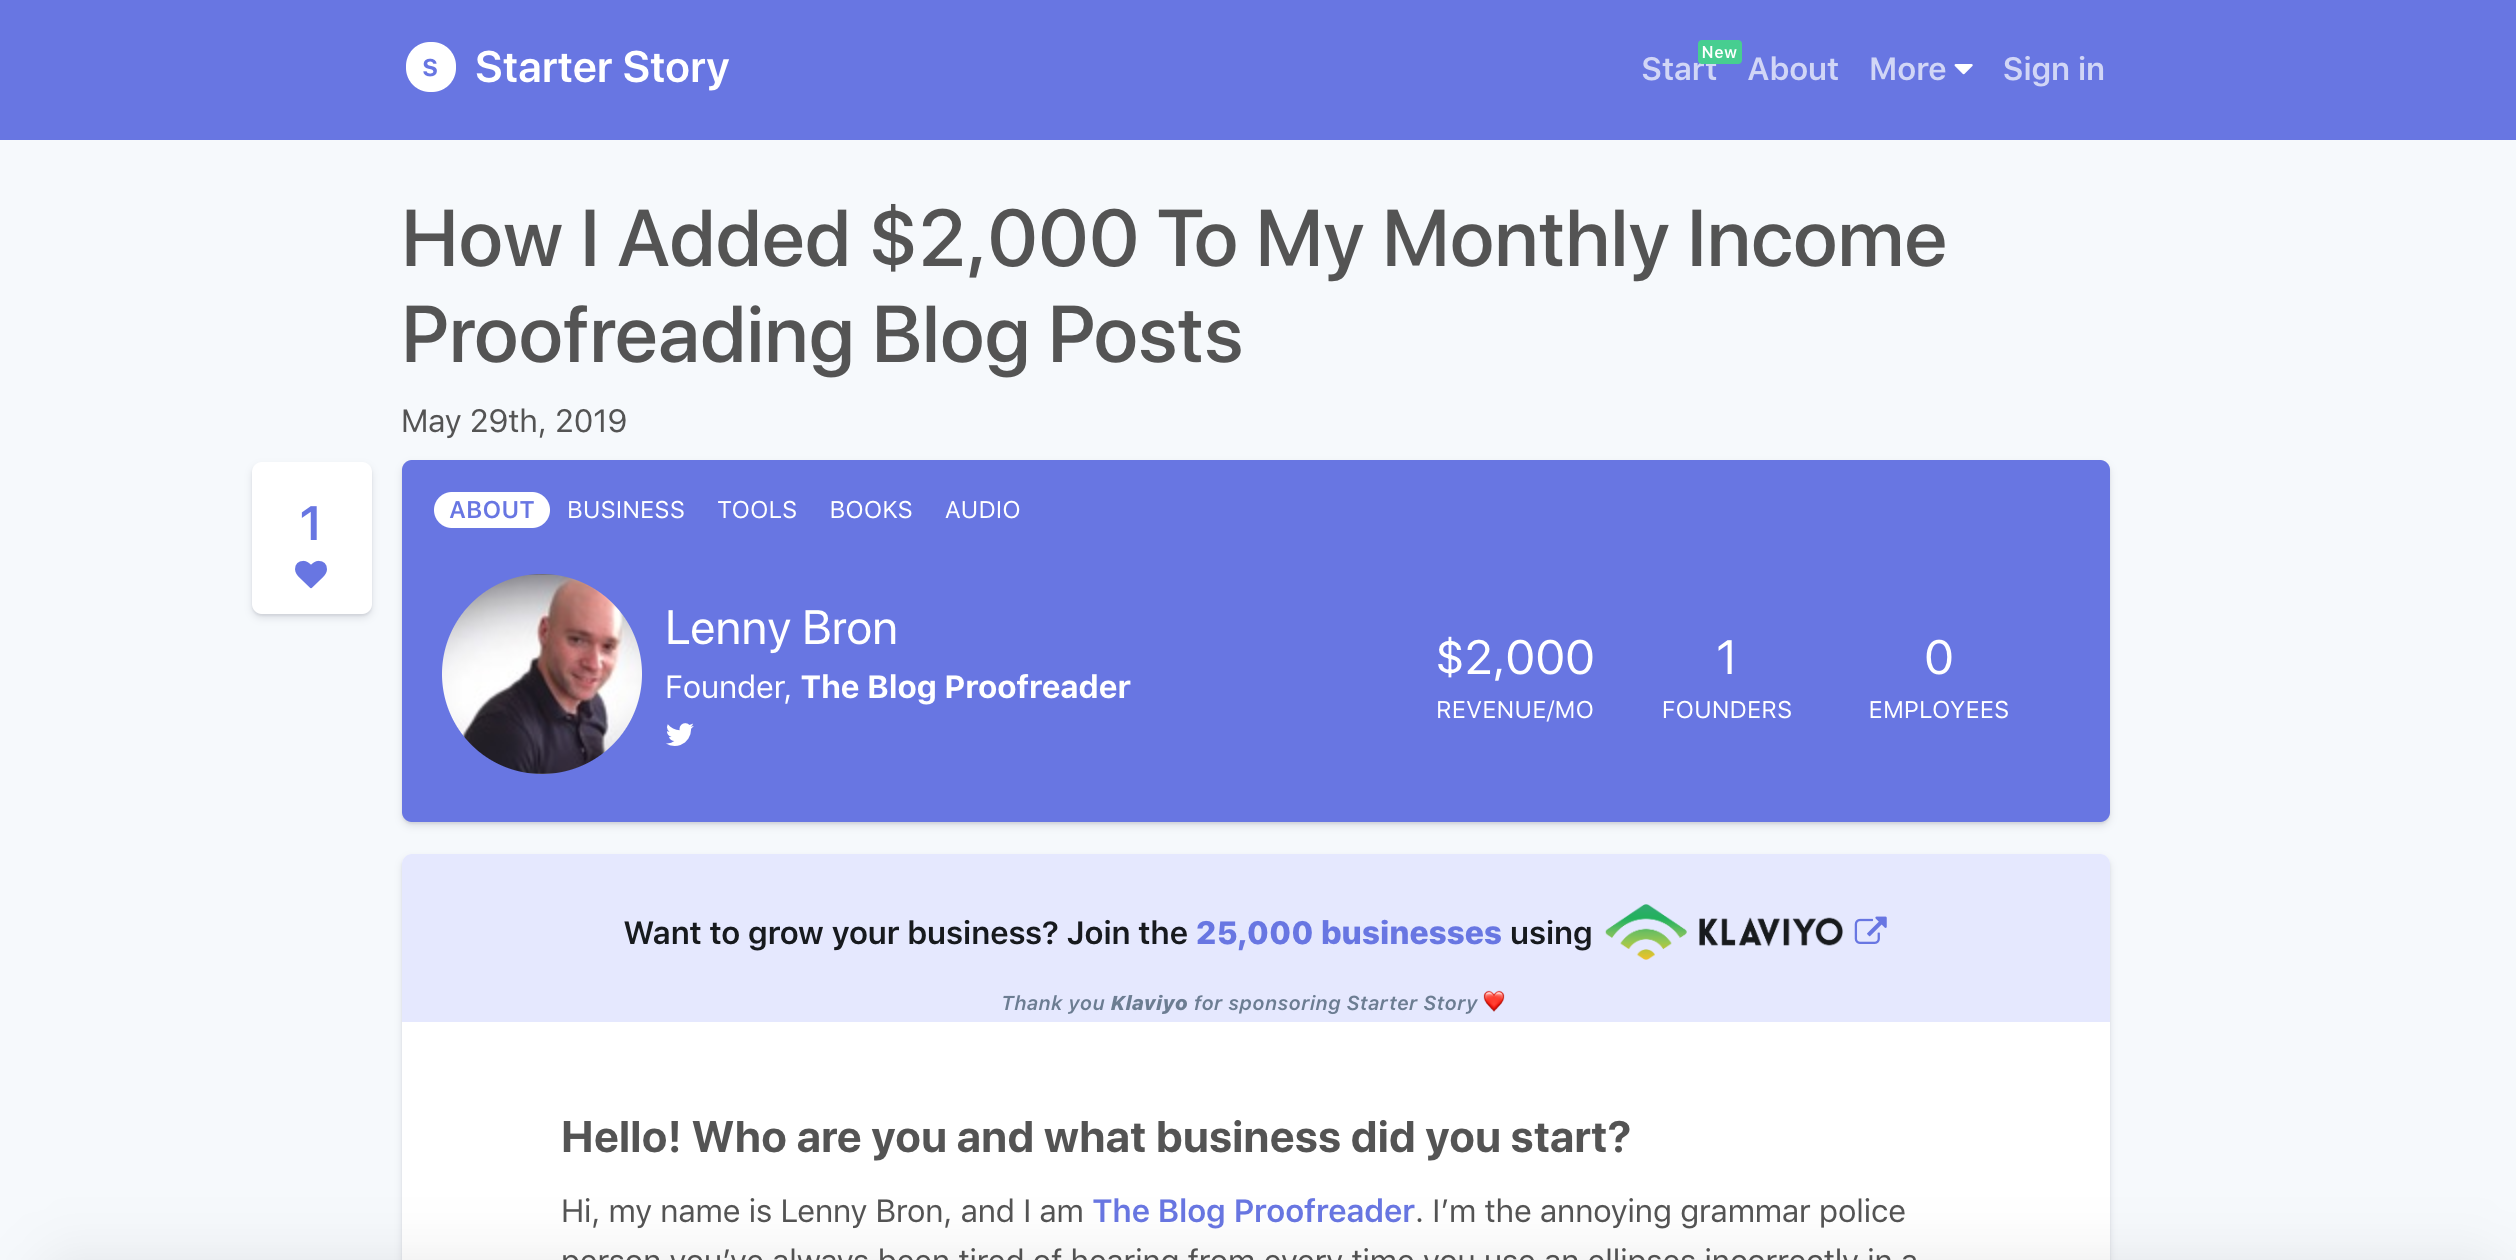2516x1260 pixels.
Task: Click Sign in at top right
Action: click(x=2052, y=68)
